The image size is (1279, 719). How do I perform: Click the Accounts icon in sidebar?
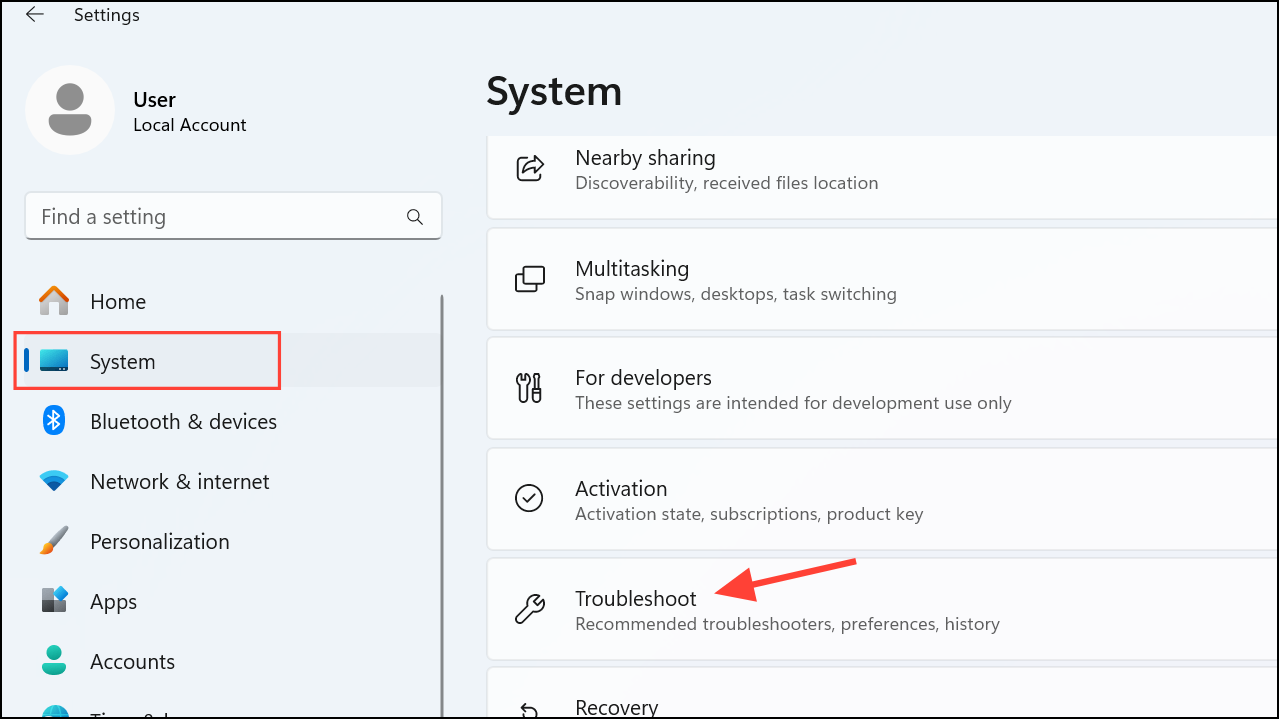click(x=52, y=661)
